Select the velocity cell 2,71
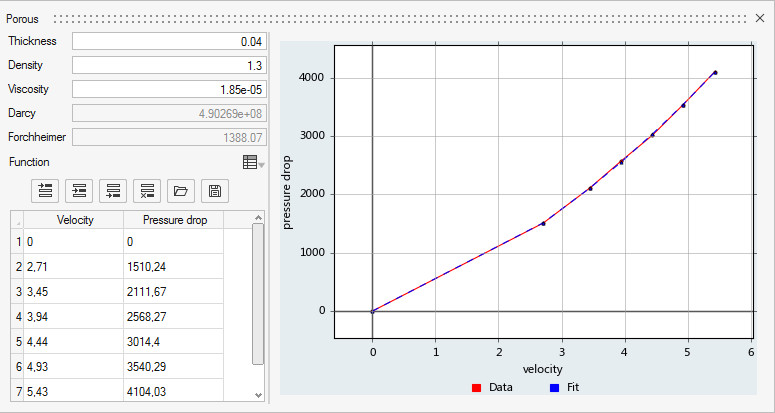775x413 pixels. coord(74,267)
